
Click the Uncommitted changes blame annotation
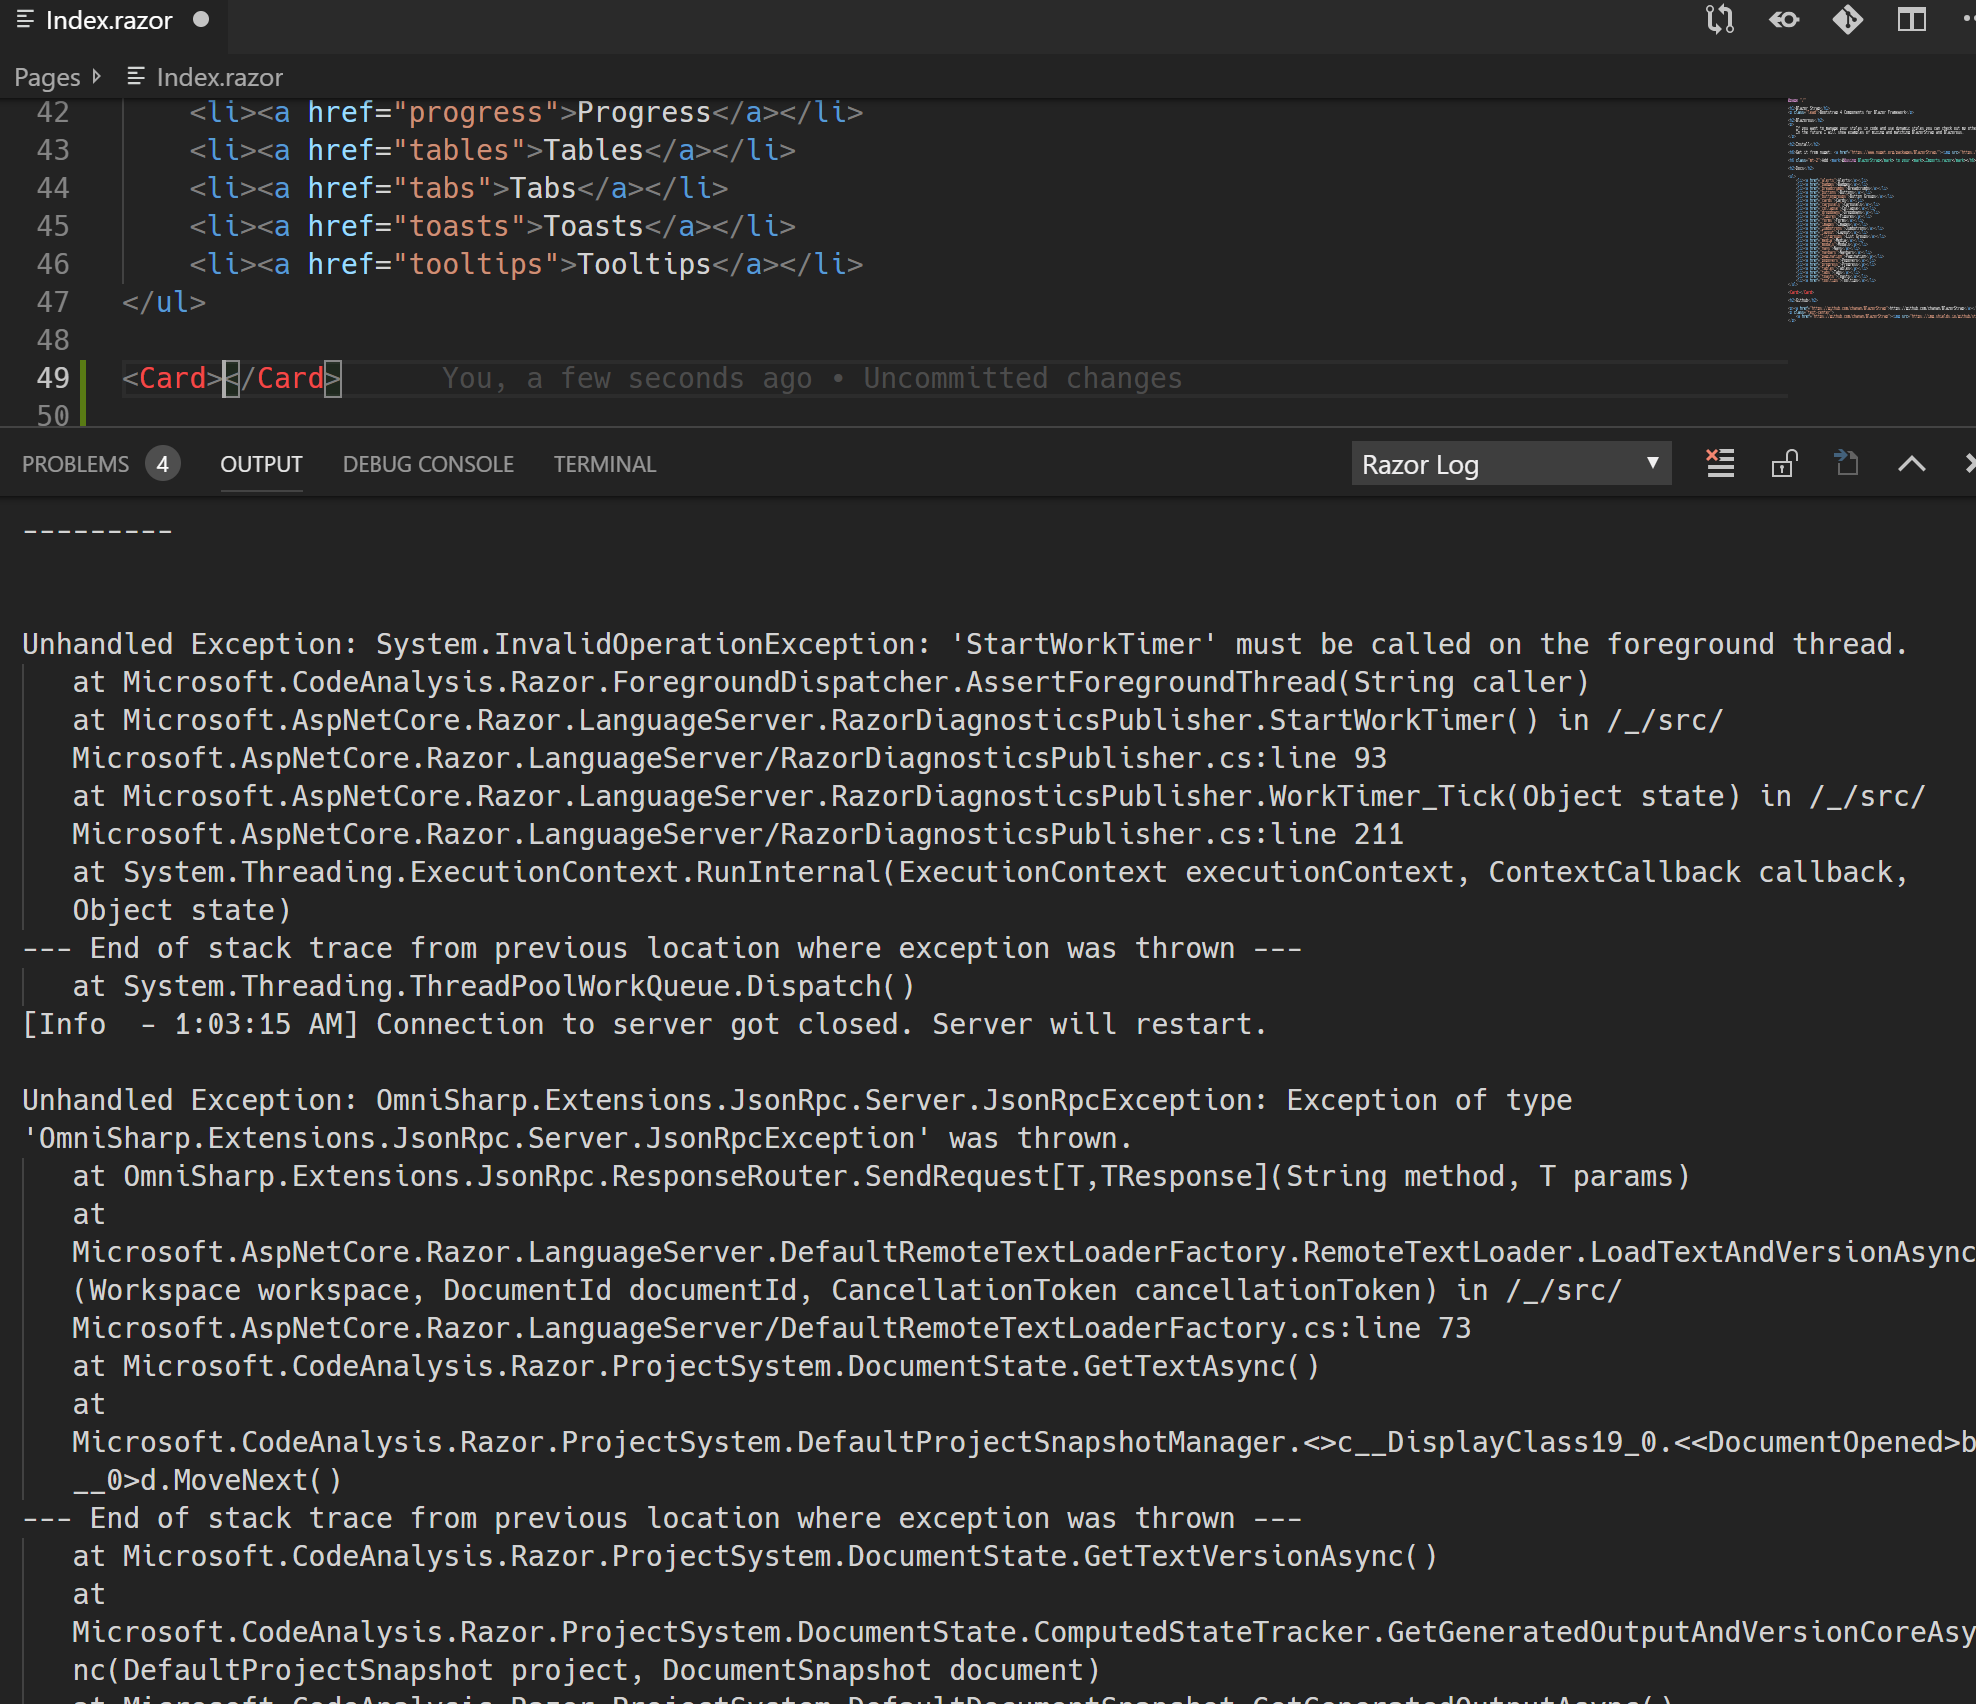1022,378
